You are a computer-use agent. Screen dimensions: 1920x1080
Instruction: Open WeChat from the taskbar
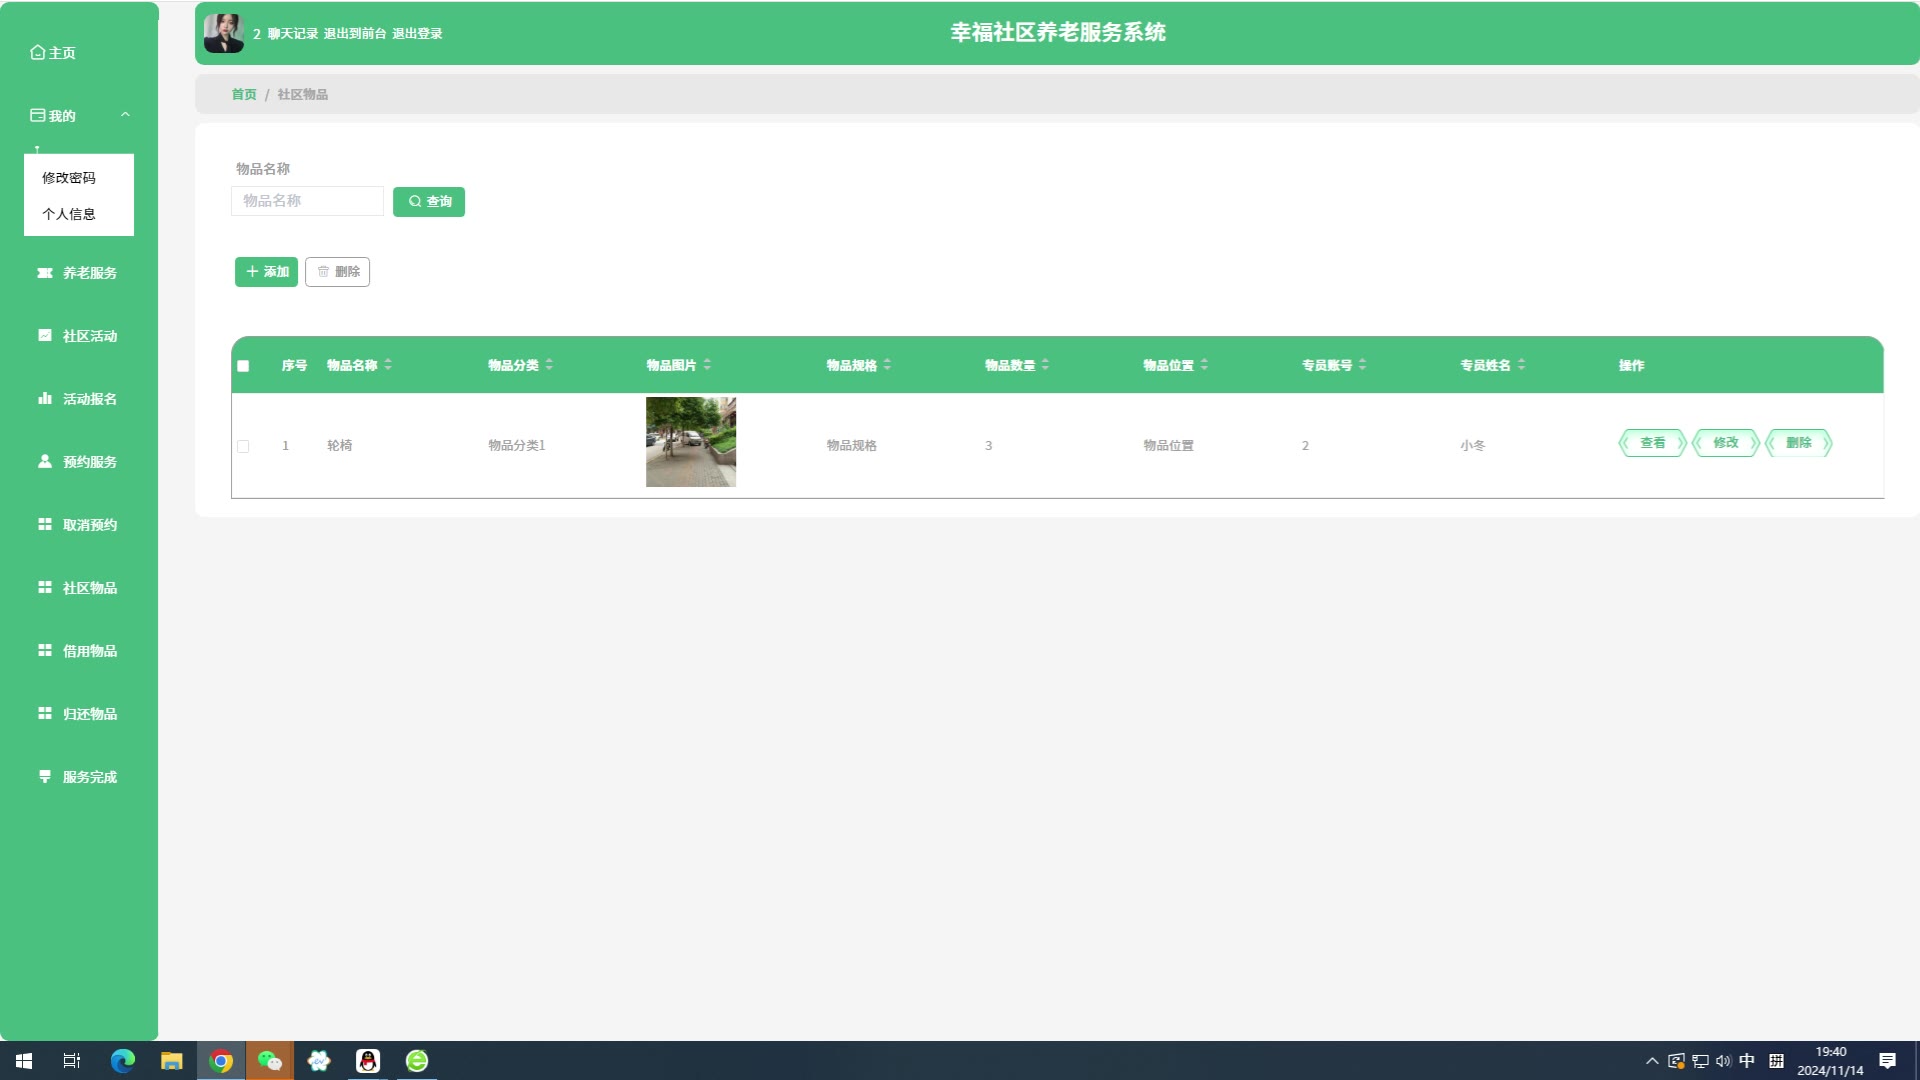coord(270,1061)
